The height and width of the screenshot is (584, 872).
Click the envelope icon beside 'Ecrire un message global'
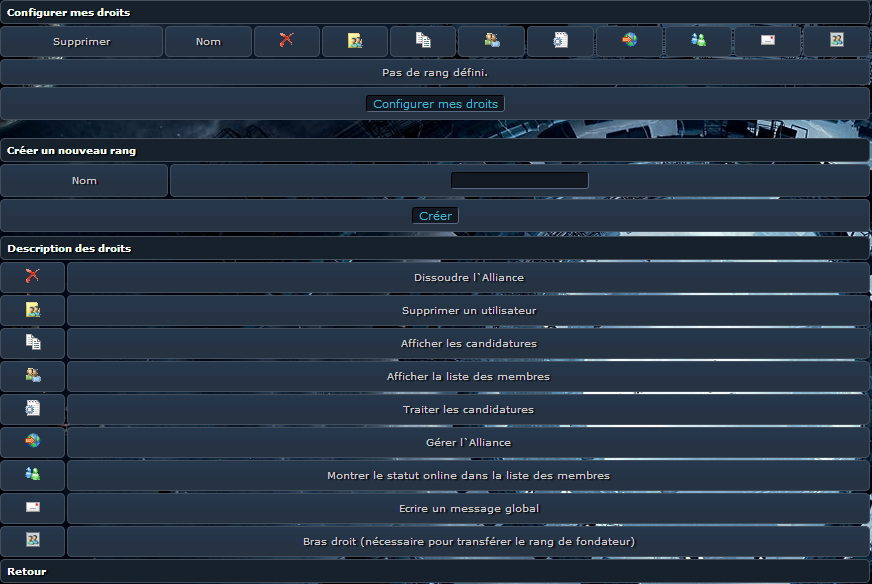click(33, 508)
